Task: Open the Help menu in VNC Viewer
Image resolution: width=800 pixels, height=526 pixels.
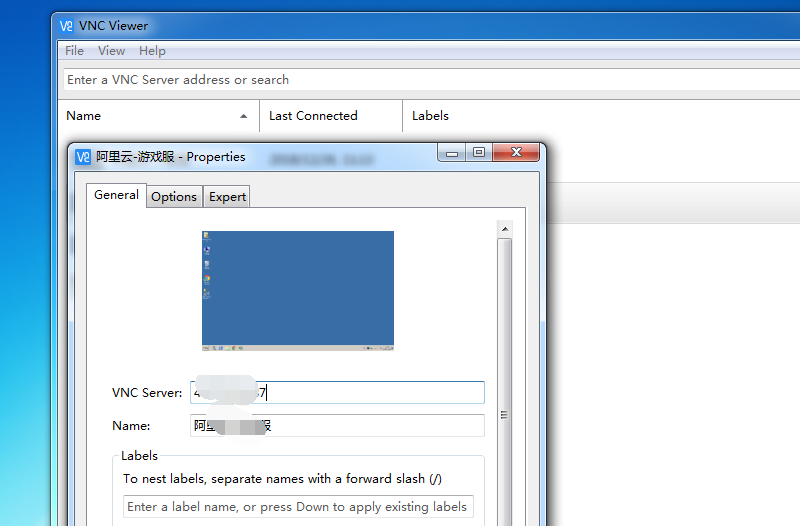Action: (x=152, y=51)
